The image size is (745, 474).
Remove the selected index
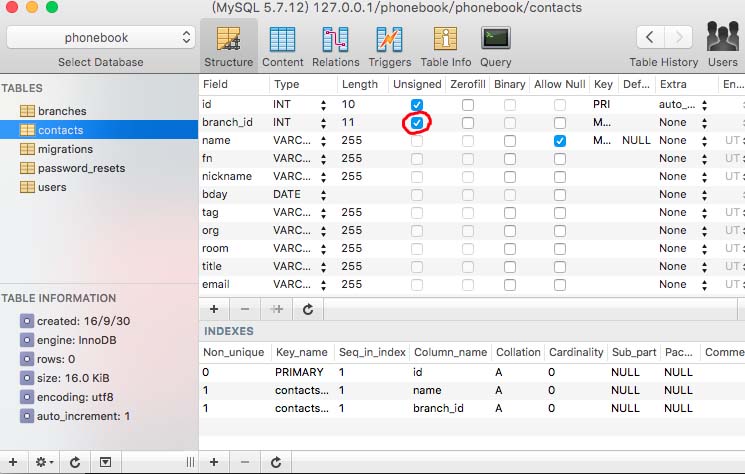point(245,462)
